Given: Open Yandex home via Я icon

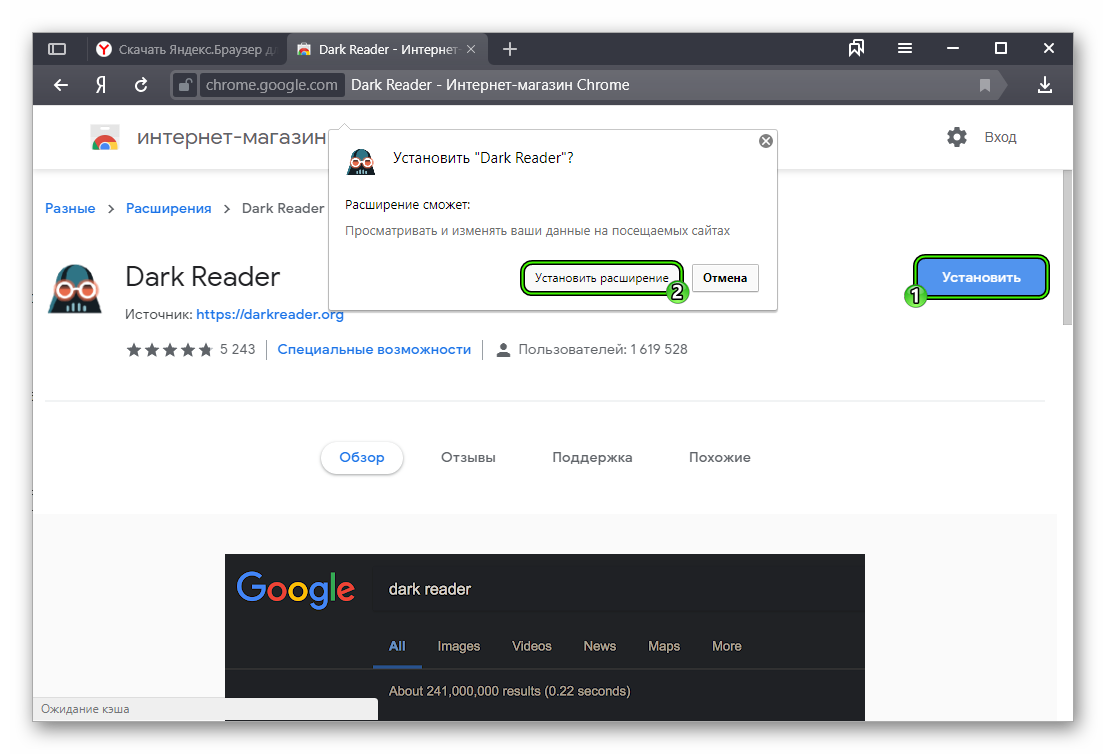Looking at the screenshot, I should coord(101,85).
